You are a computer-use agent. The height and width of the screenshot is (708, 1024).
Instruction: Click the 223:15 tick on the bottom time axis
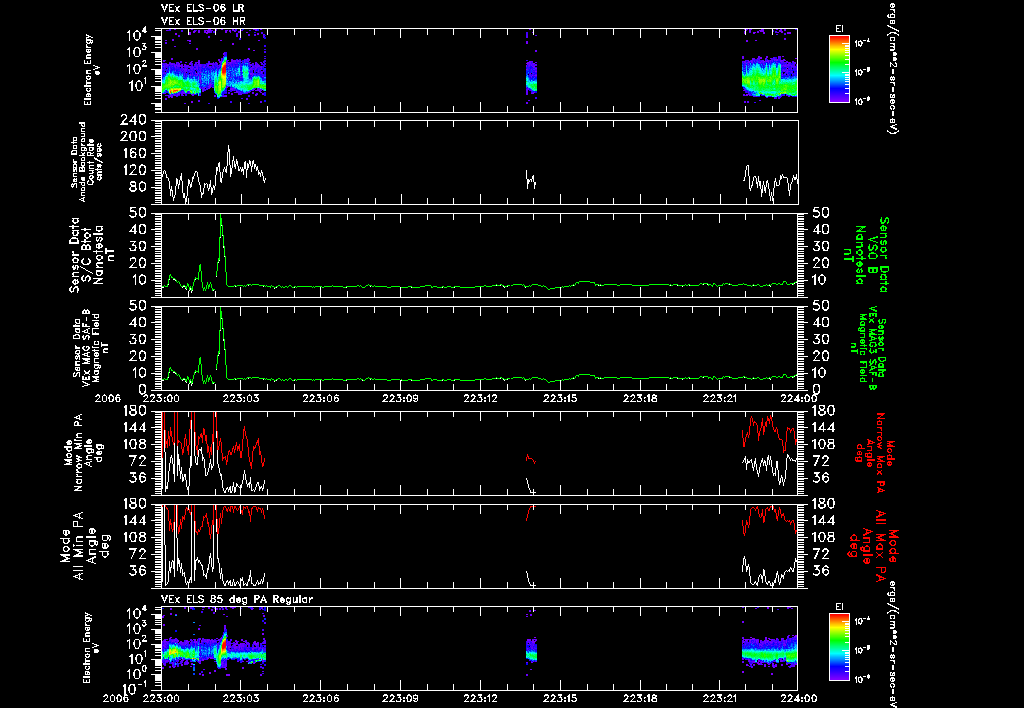coord(560,698)
